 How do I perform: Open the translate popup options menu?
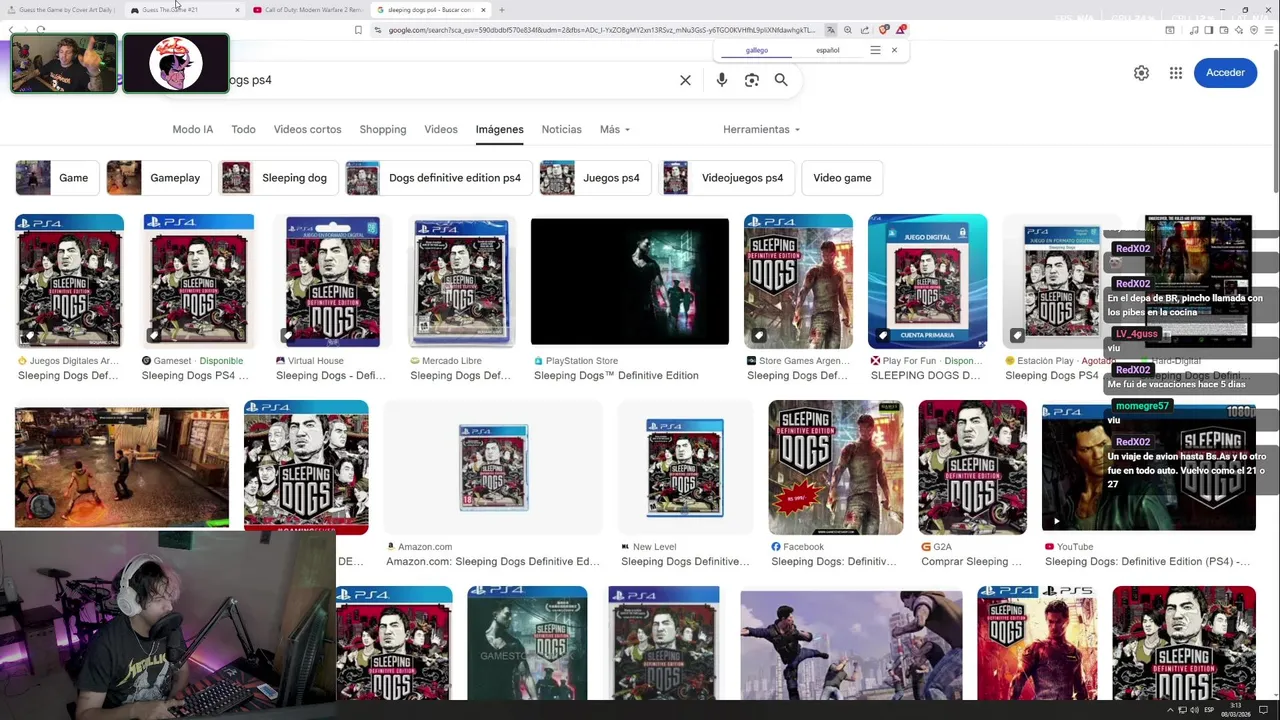coord(875,50)
